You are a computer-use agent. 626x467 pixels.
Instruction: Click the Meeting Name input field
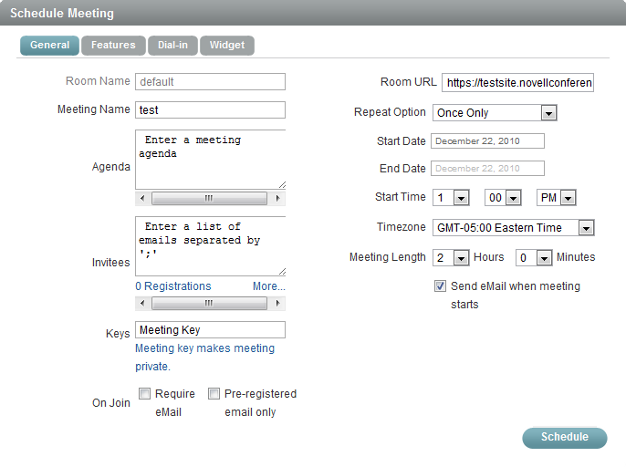pos(210,110)
